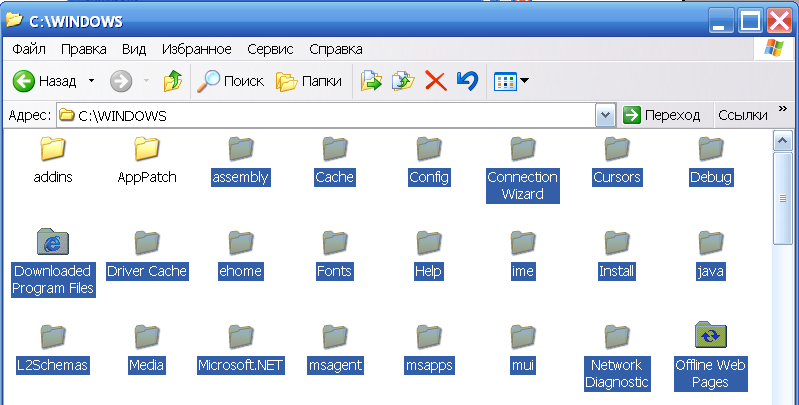Select the Debug folder icon
Viewport: 799px width, 405px height.
tap(711, 149)
